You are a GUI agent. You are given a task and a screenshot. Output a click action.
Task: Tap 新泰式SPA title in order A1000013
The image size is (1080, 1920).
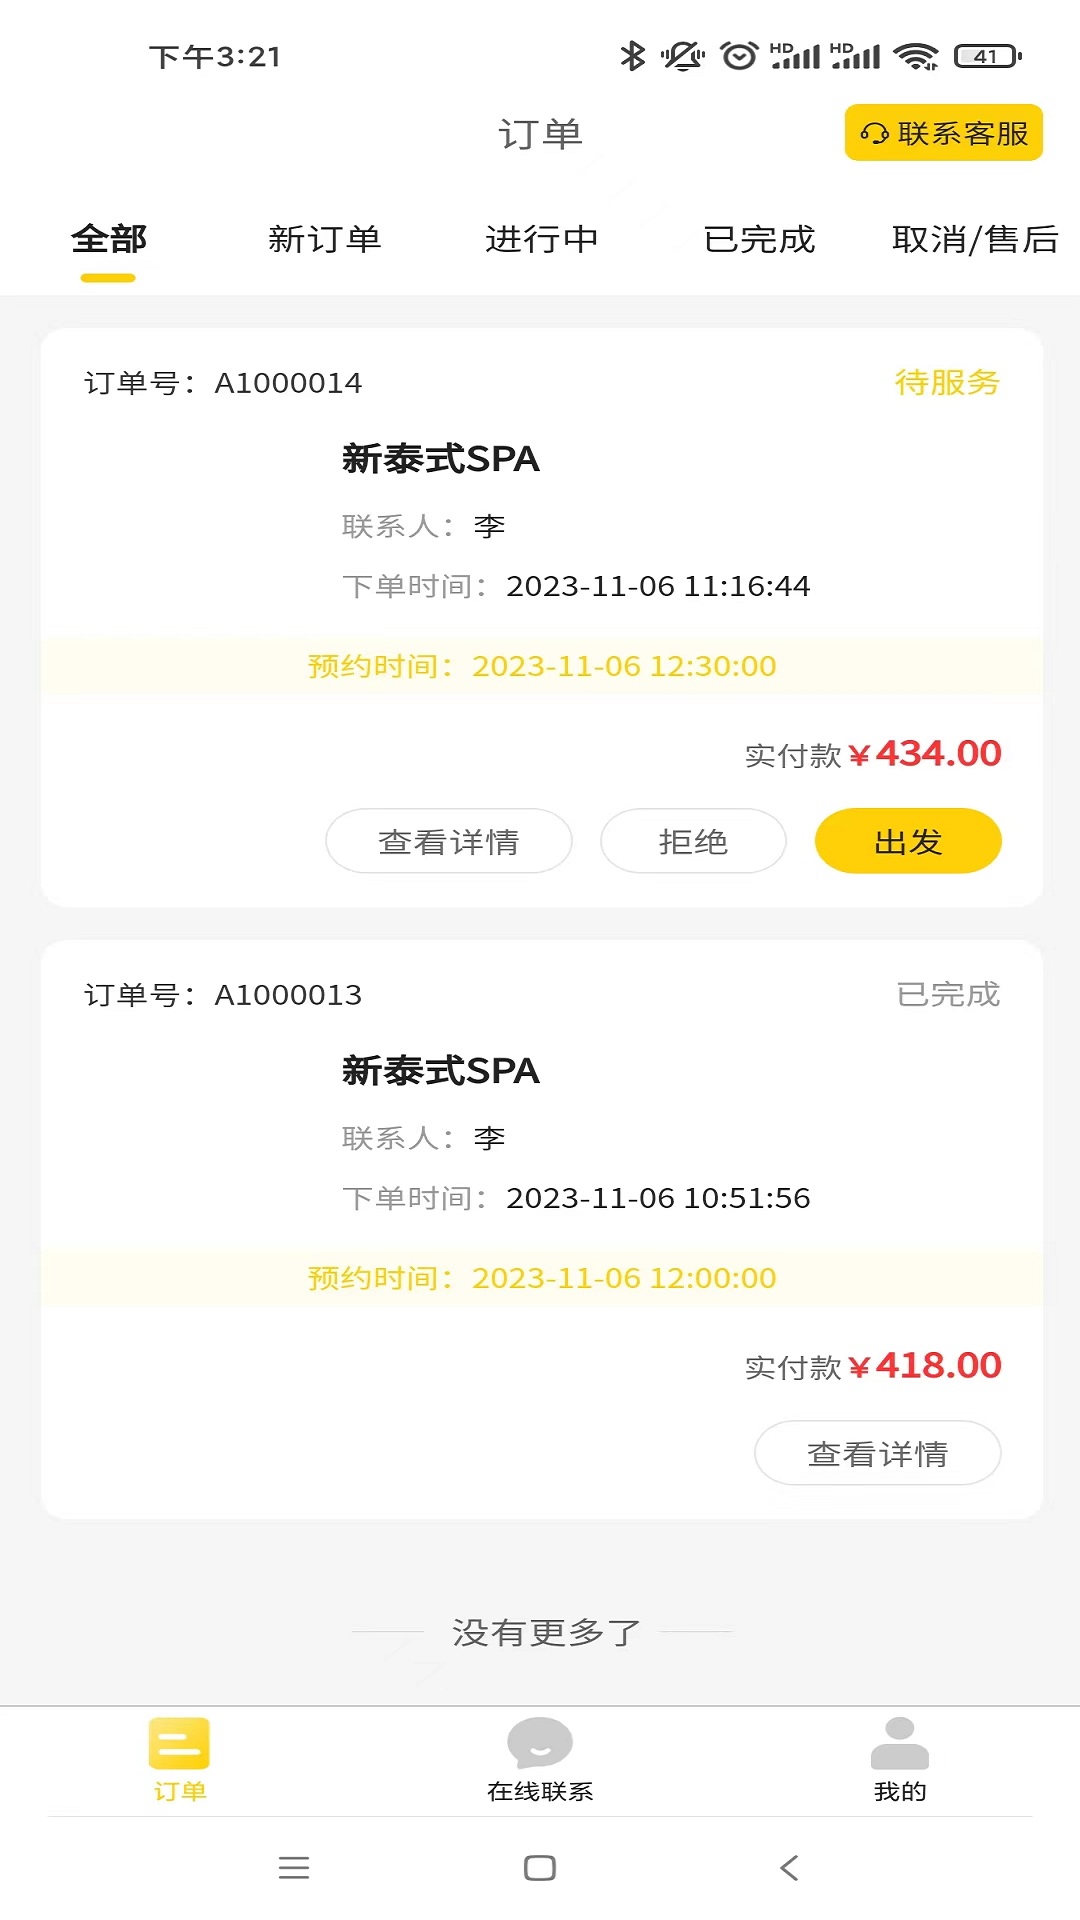[440, 1071]
